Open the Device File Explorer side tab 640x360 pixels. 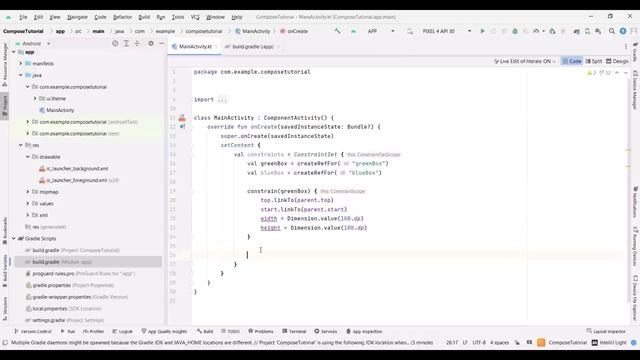[x=635, y=298]
